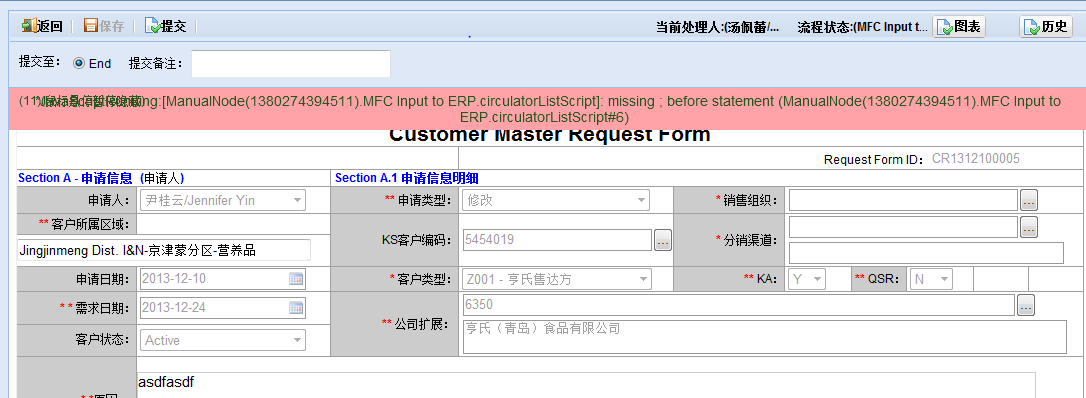Click the 当前处理人 current handler text
Image resolution: width=1086 pixels, height=398 pixels.
pos(718,28)
